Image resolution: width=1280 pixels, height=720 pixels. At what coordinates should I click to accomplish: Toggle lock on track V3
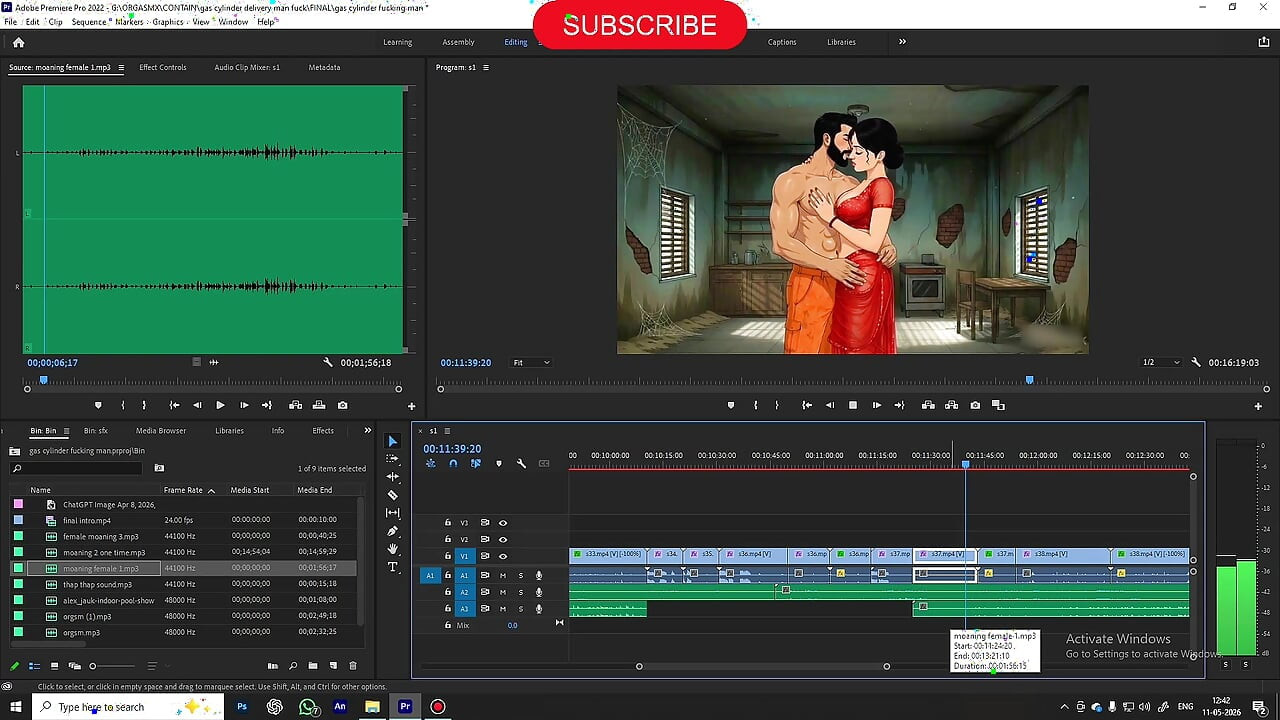448,523
